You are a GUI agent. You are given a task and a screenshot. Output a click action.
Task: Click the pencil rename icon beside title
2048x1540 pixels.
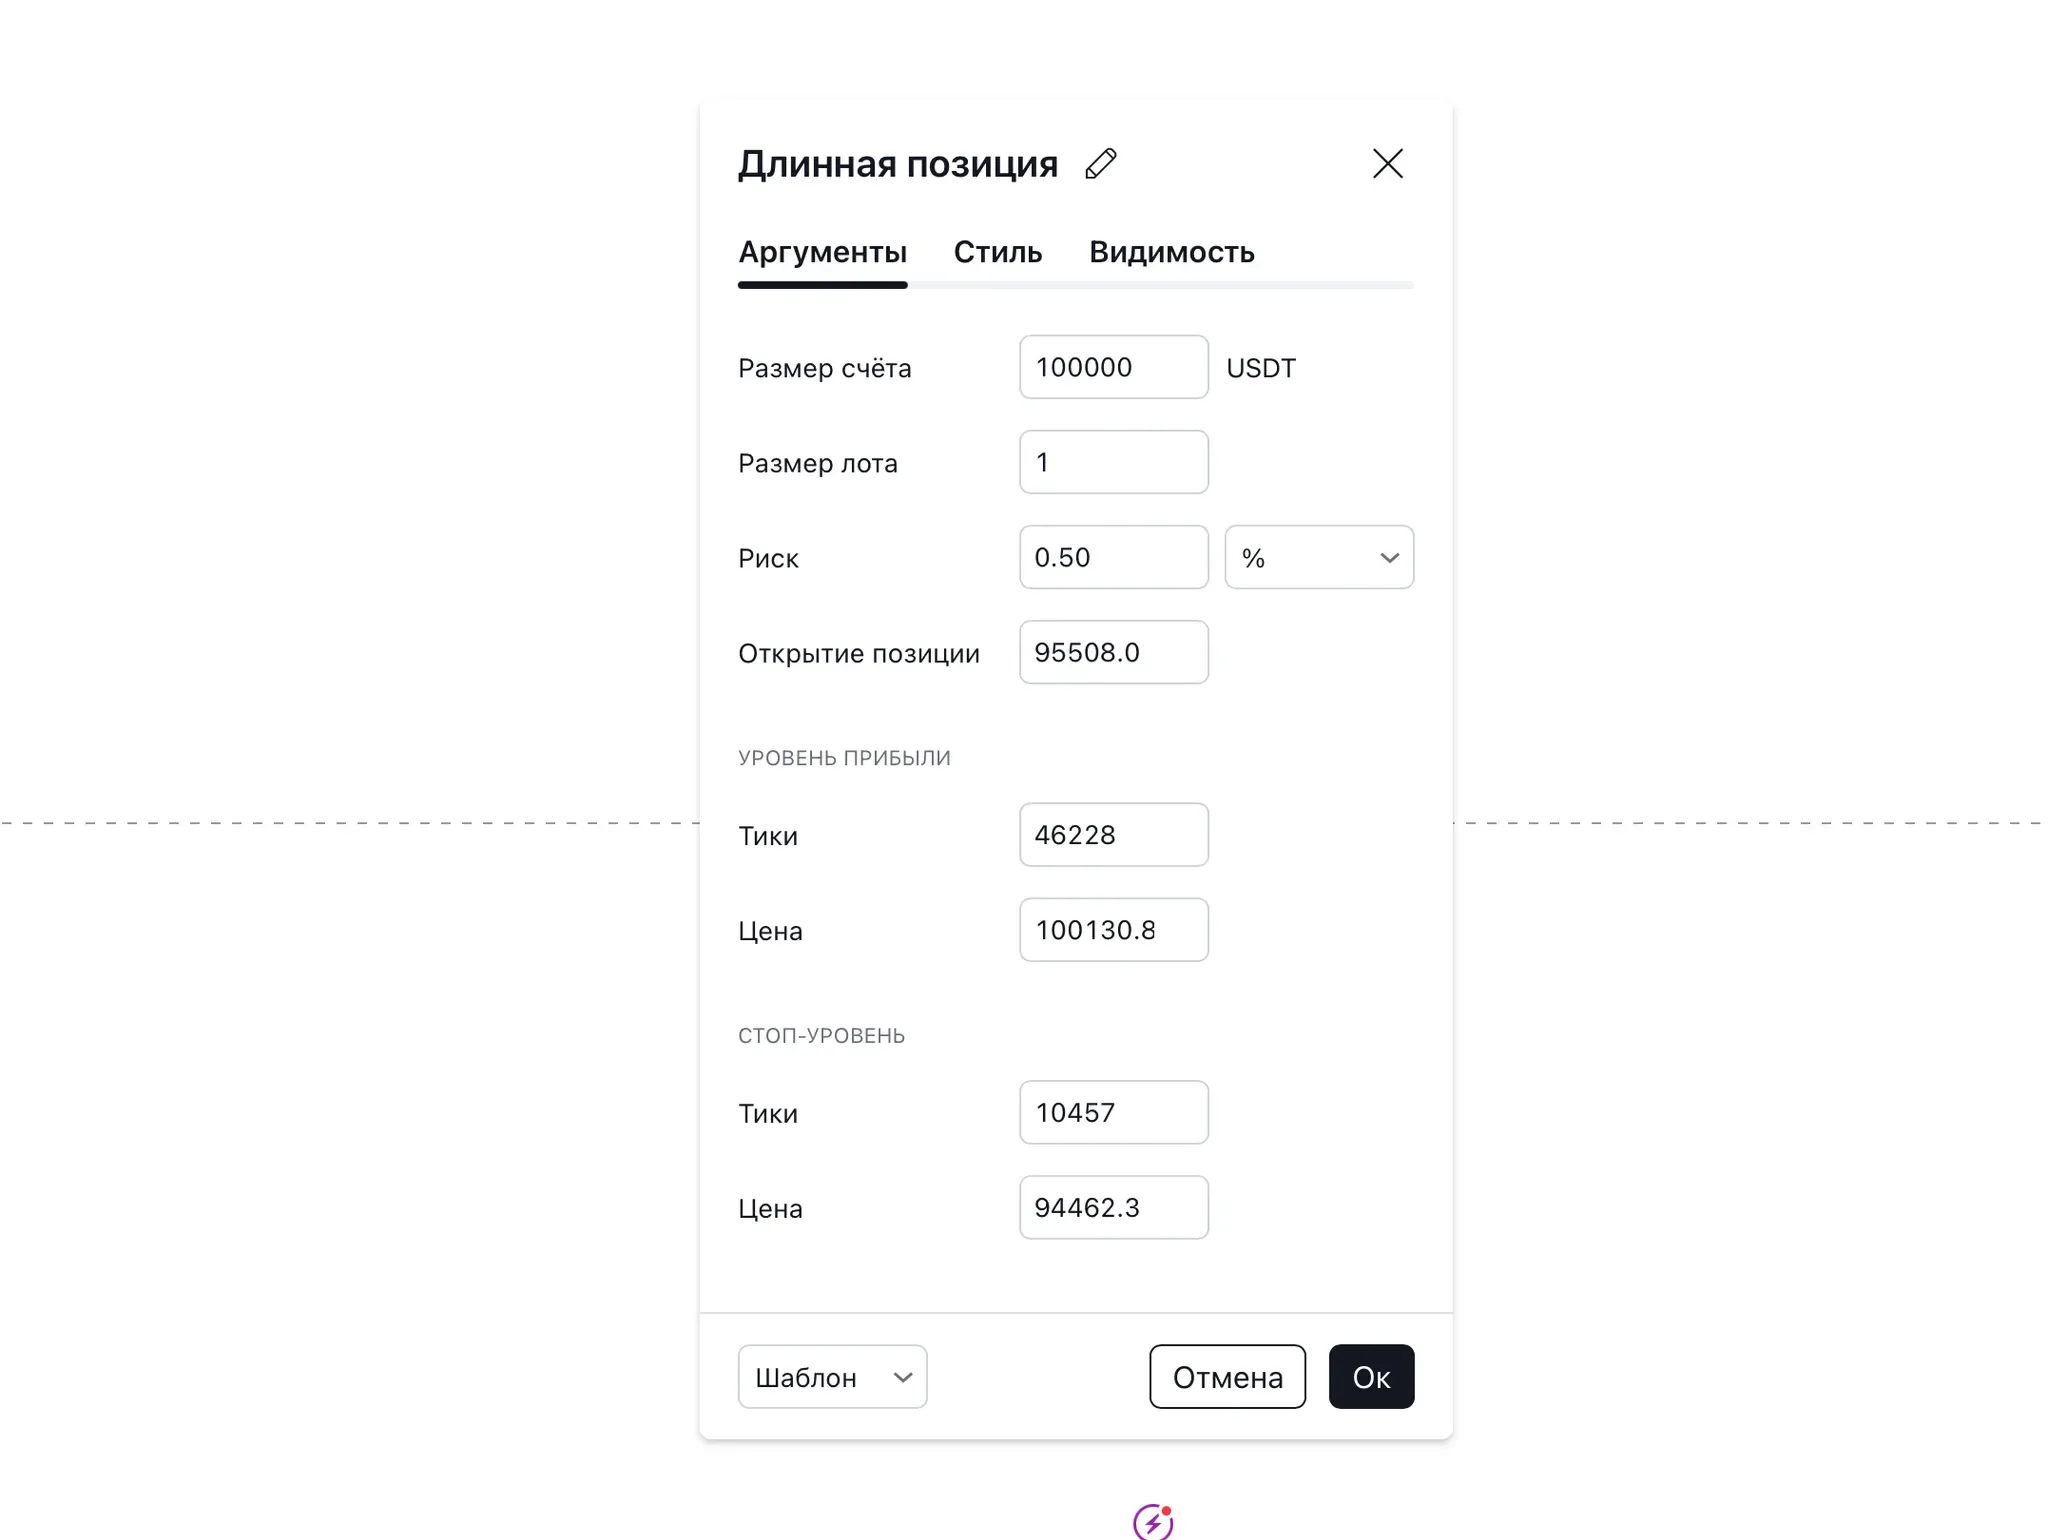[1100, 164]
